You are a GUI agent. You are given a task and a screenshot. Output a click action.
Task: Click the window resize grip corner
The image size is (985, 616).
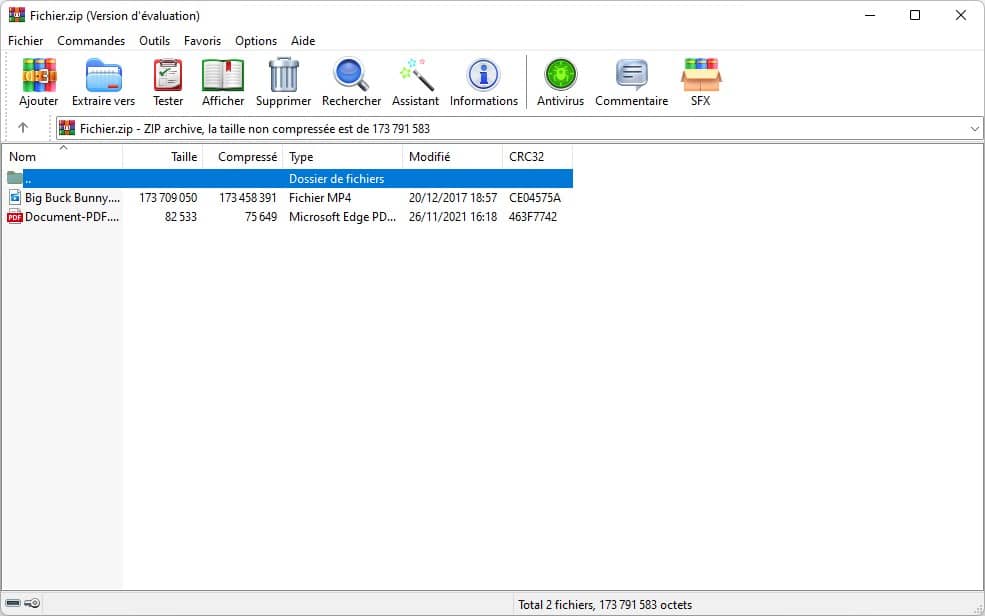coord(978,609)
